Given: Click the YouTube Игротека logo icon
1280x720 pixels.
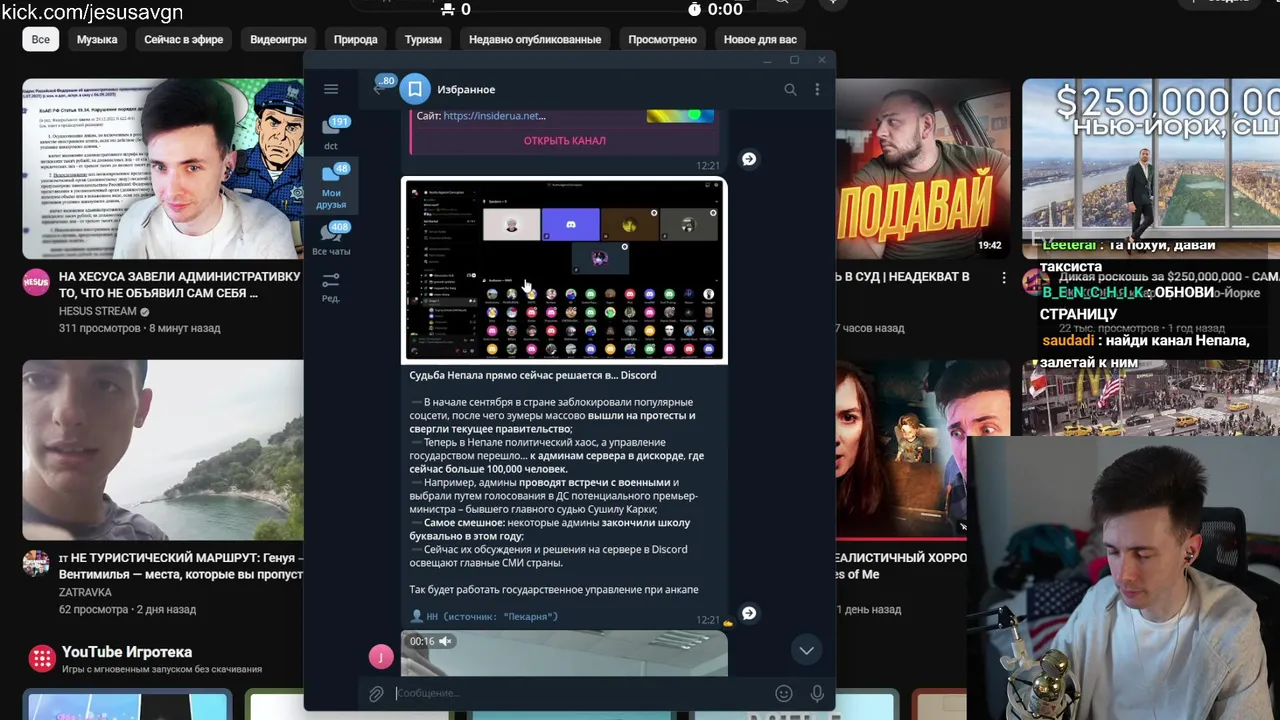Looking at the screenshot, I should click(41, 658).
